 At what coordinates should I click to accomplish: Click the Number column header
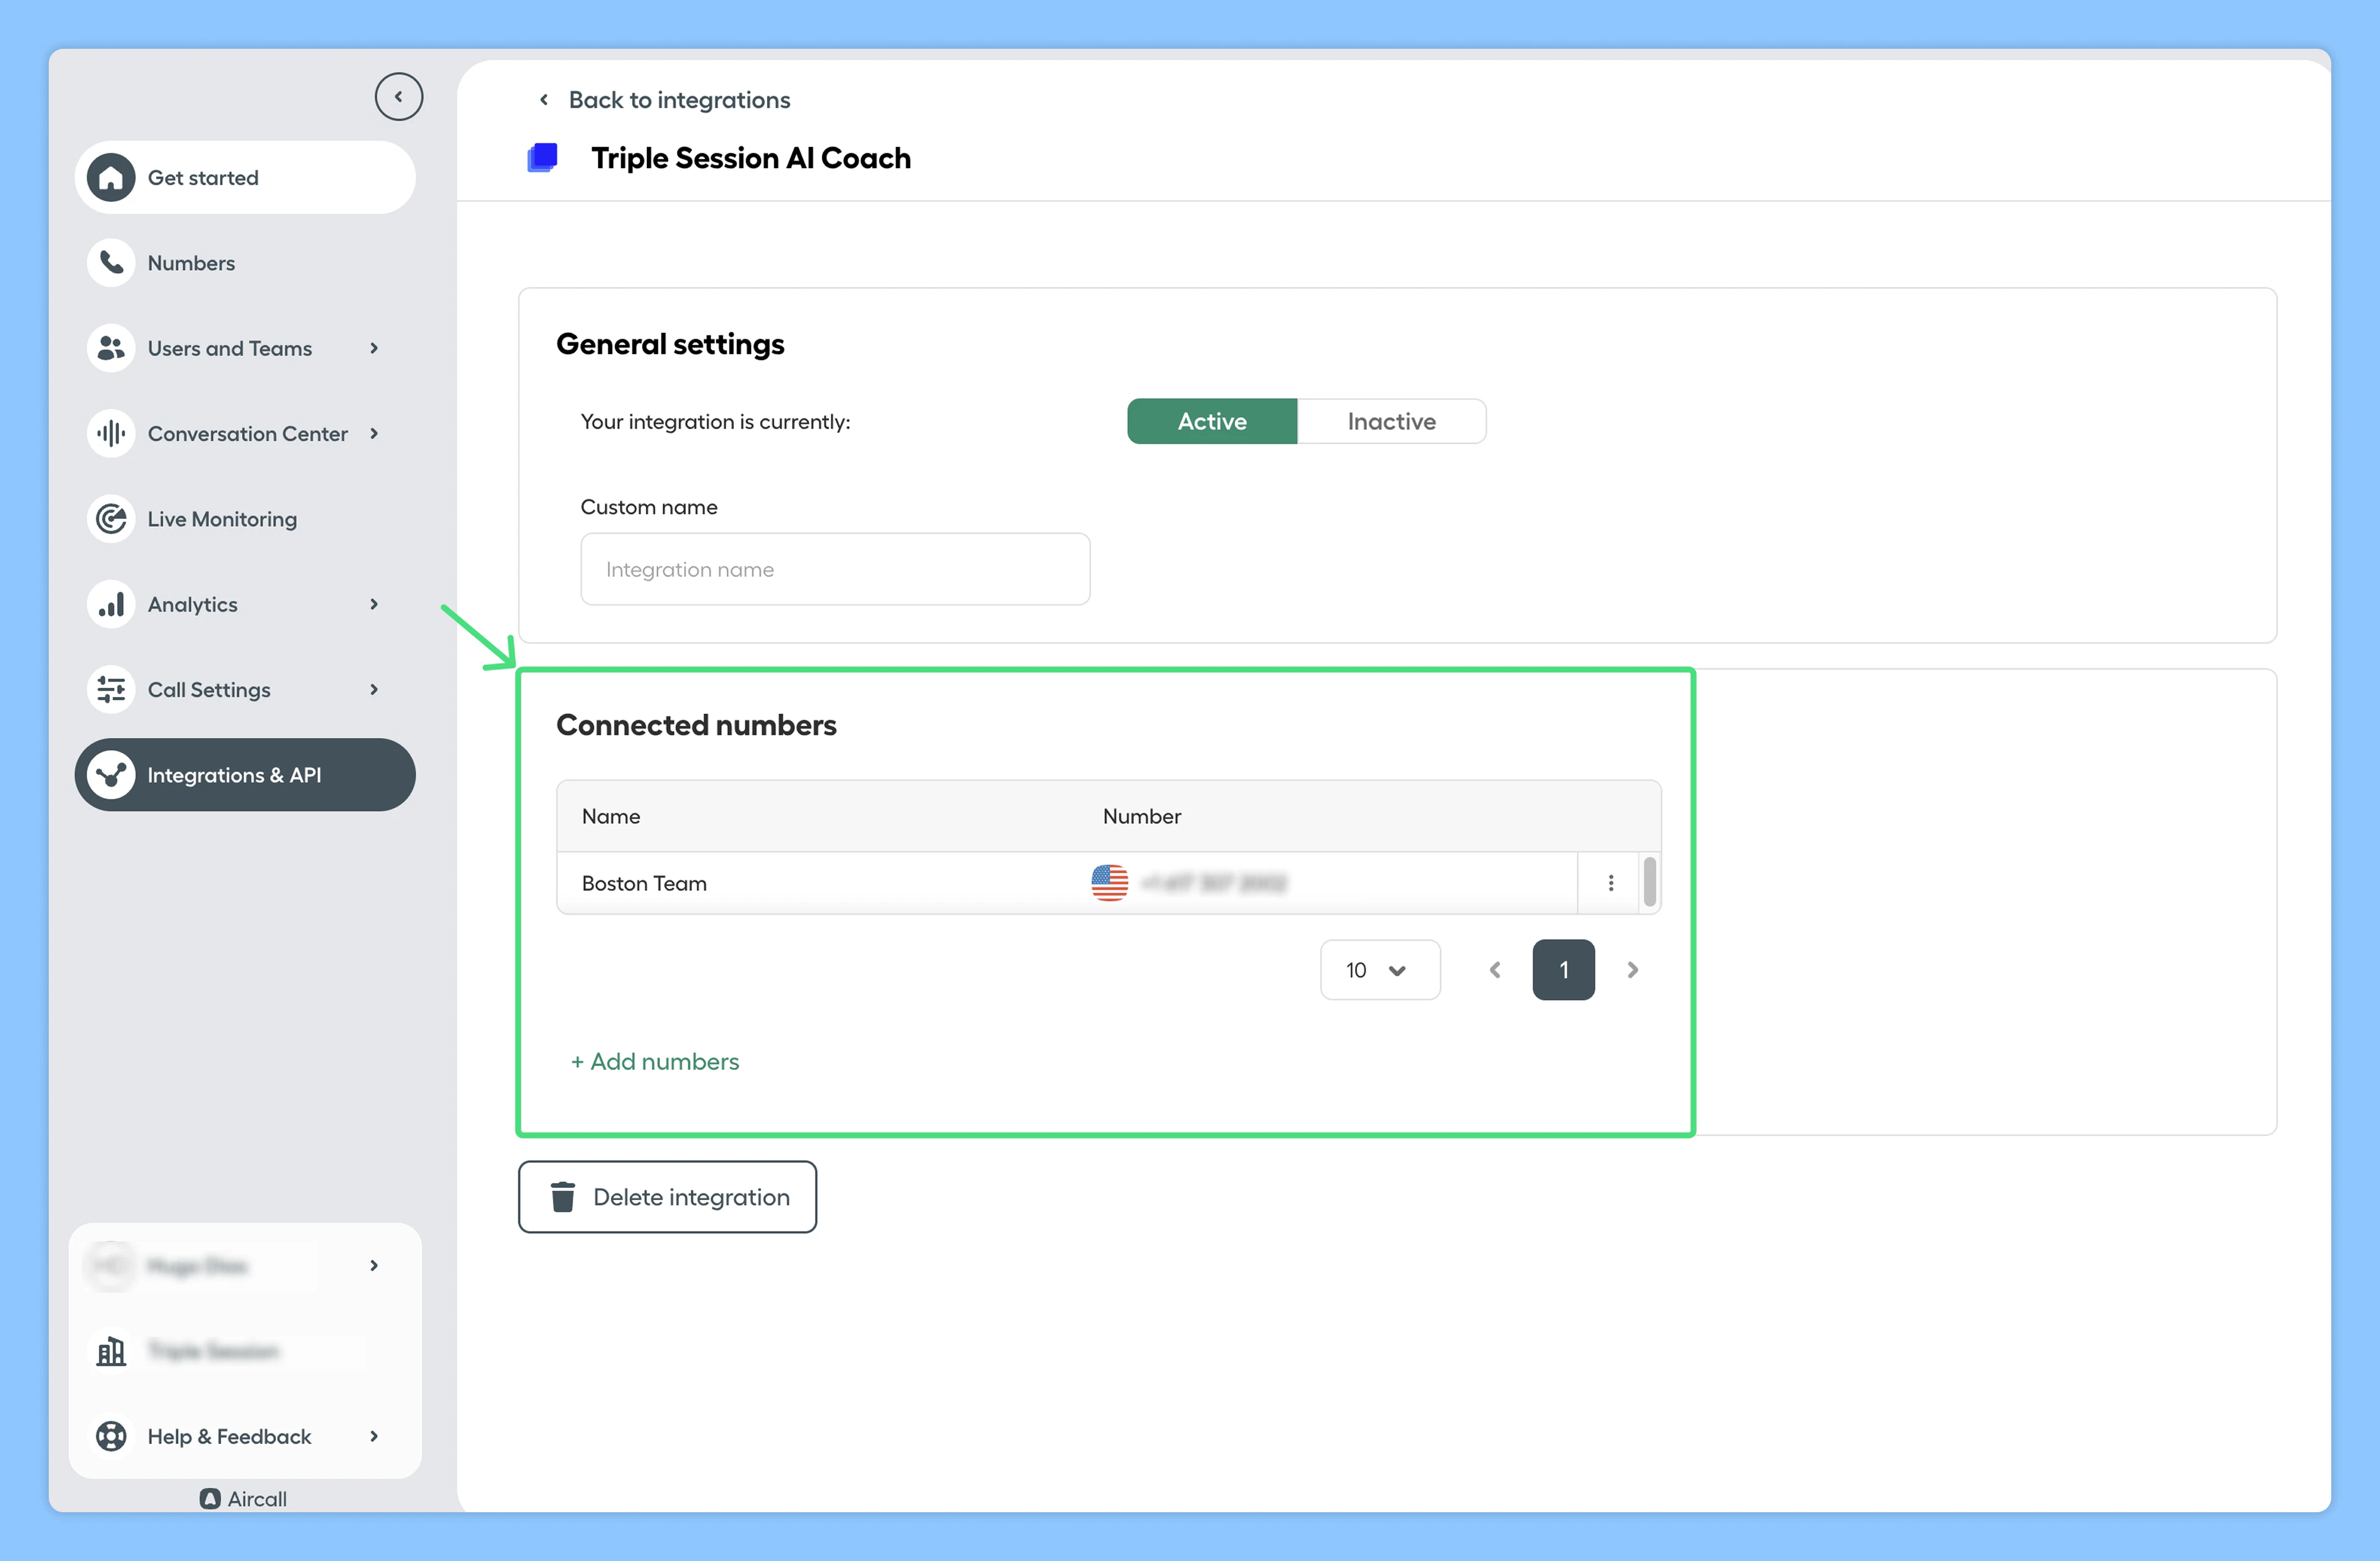click(1141, 816)
